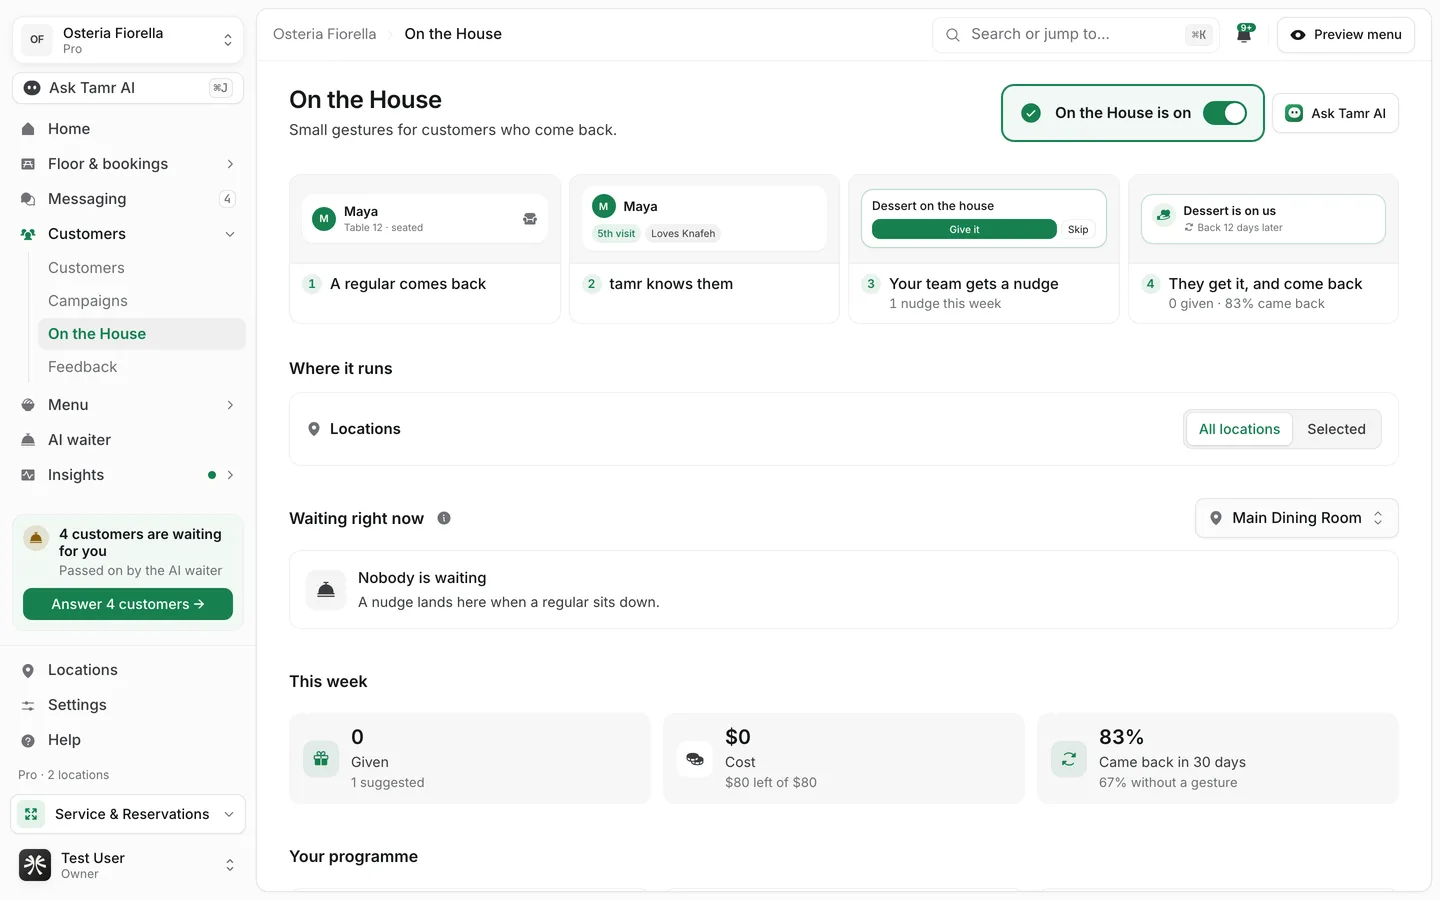
Task: Click the refresh icon on Came back card
Action: pyautogui.click(x=1069, y=759)
